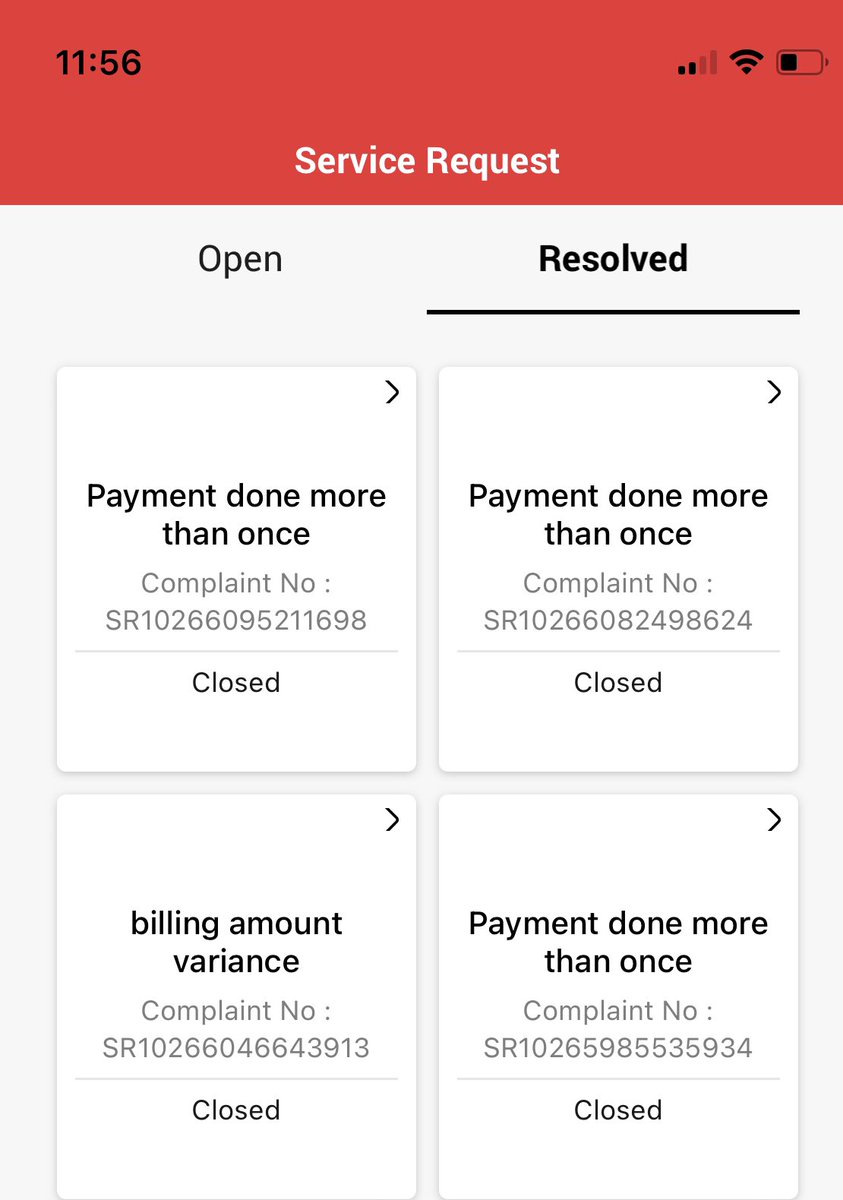Tap the cellular signal bars icon

(x=697, y=64)
